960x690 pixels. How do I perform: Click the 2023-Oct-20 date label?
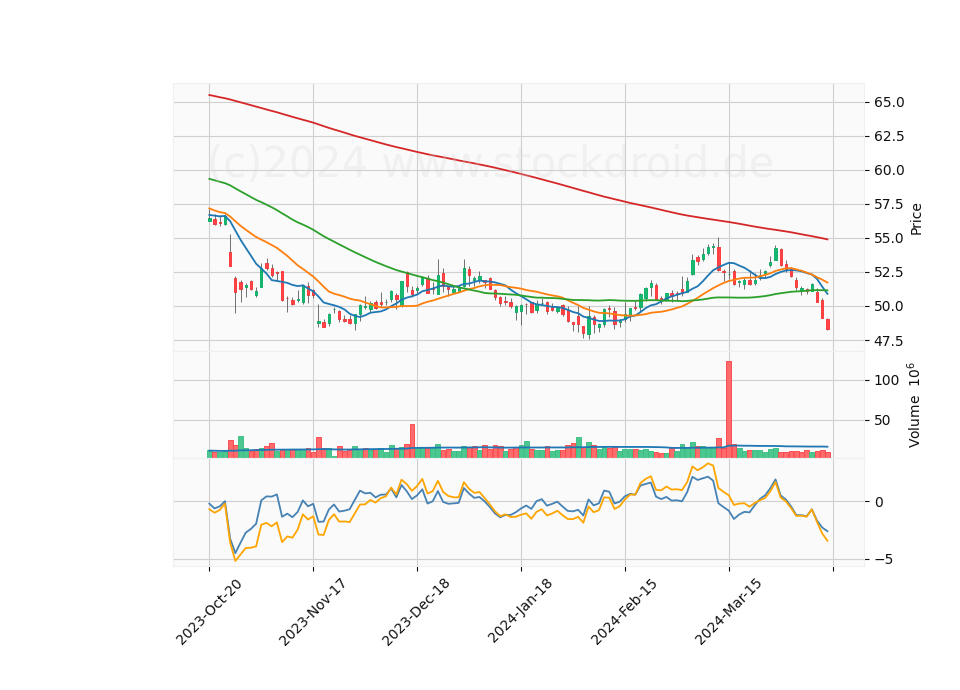click(209, 612)
